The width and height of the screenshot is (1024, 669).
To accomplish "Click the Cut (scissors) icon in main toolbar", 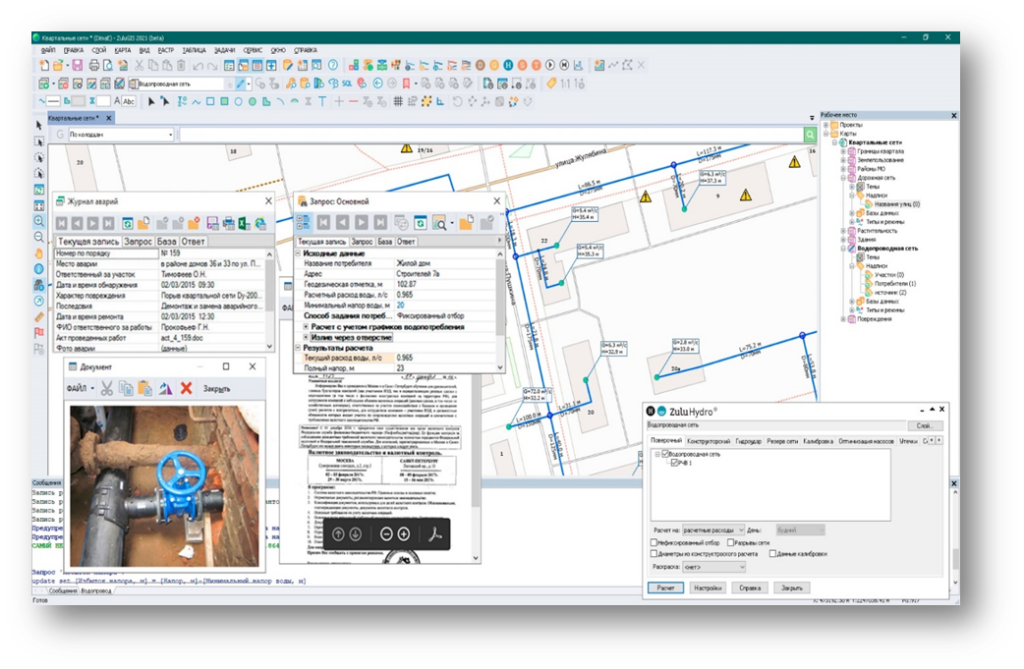I will 138,65.
